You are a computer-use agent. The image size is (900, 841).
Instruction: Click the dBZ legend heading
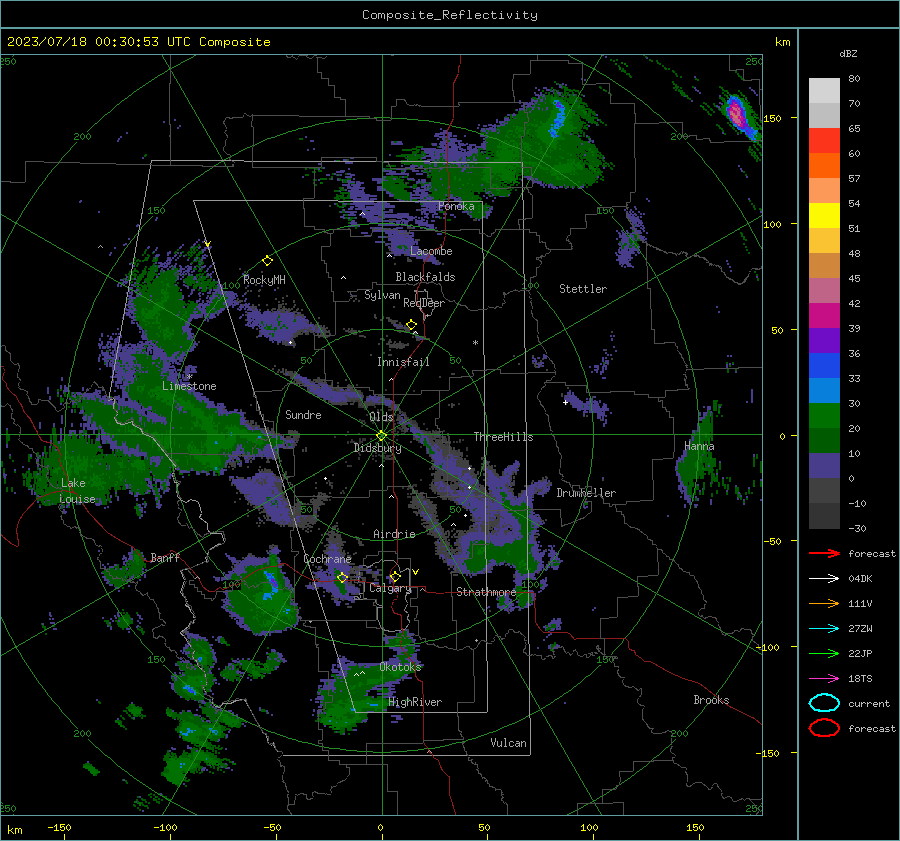click(x=848, y=53)
